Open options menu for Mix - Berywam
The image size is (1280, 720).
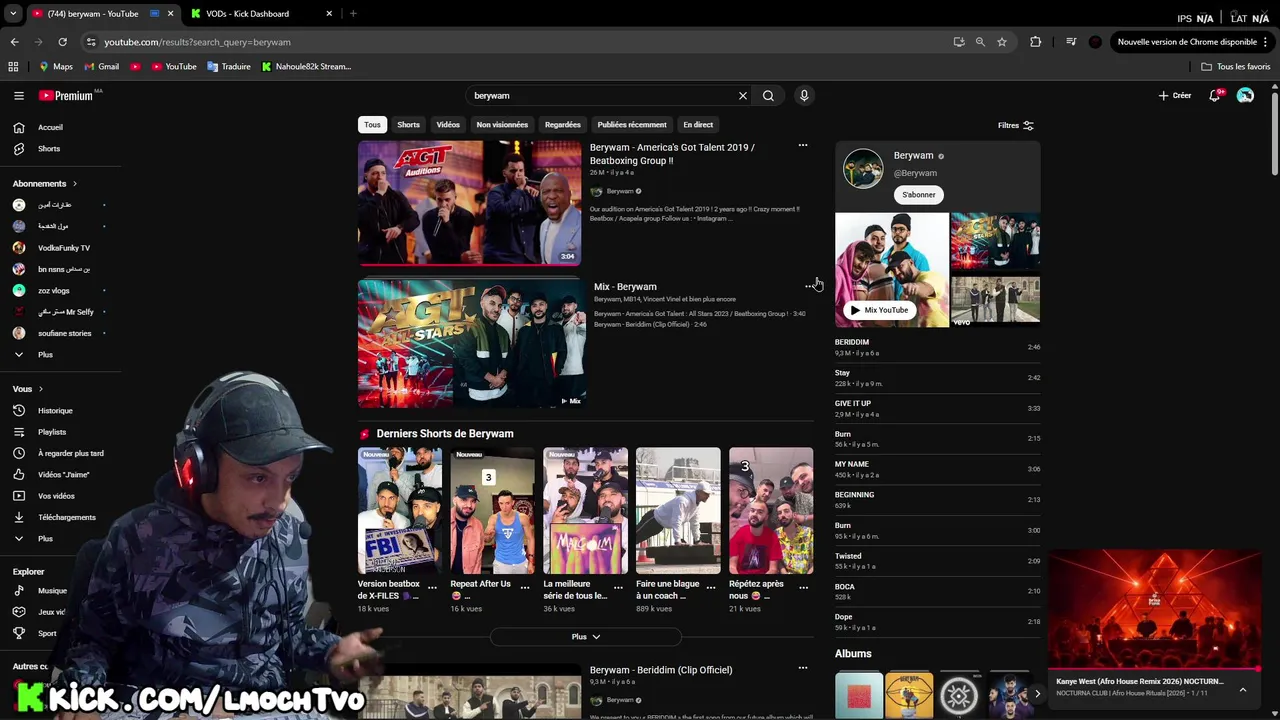tap(809, 287)
